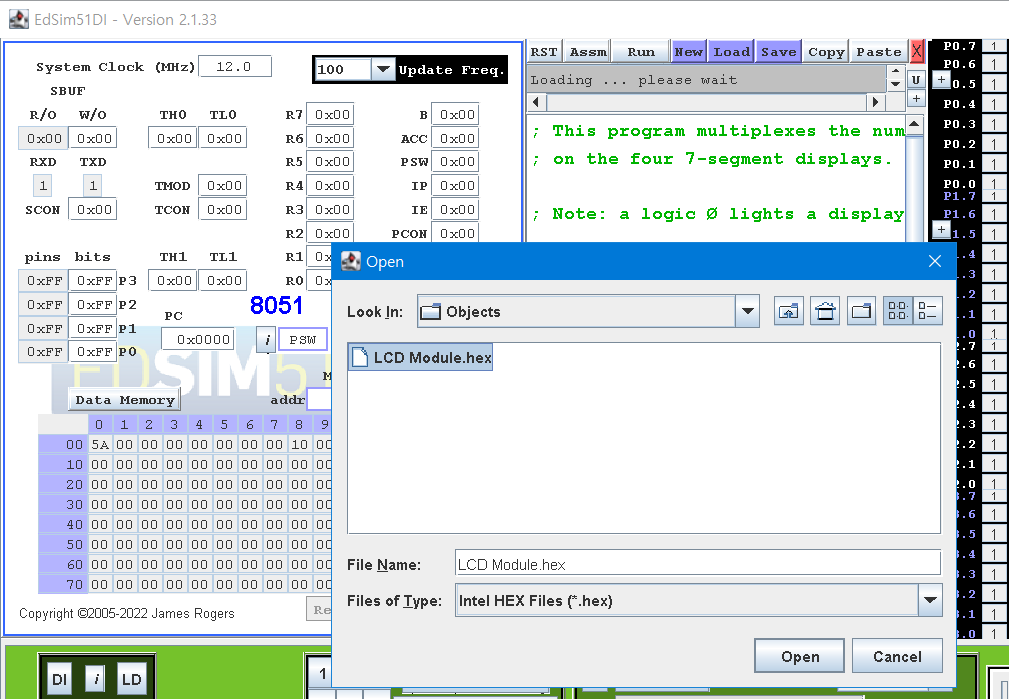Click the Paste button in toolbar
Screen dimensions: 1009x699
(x=879, y=51)
